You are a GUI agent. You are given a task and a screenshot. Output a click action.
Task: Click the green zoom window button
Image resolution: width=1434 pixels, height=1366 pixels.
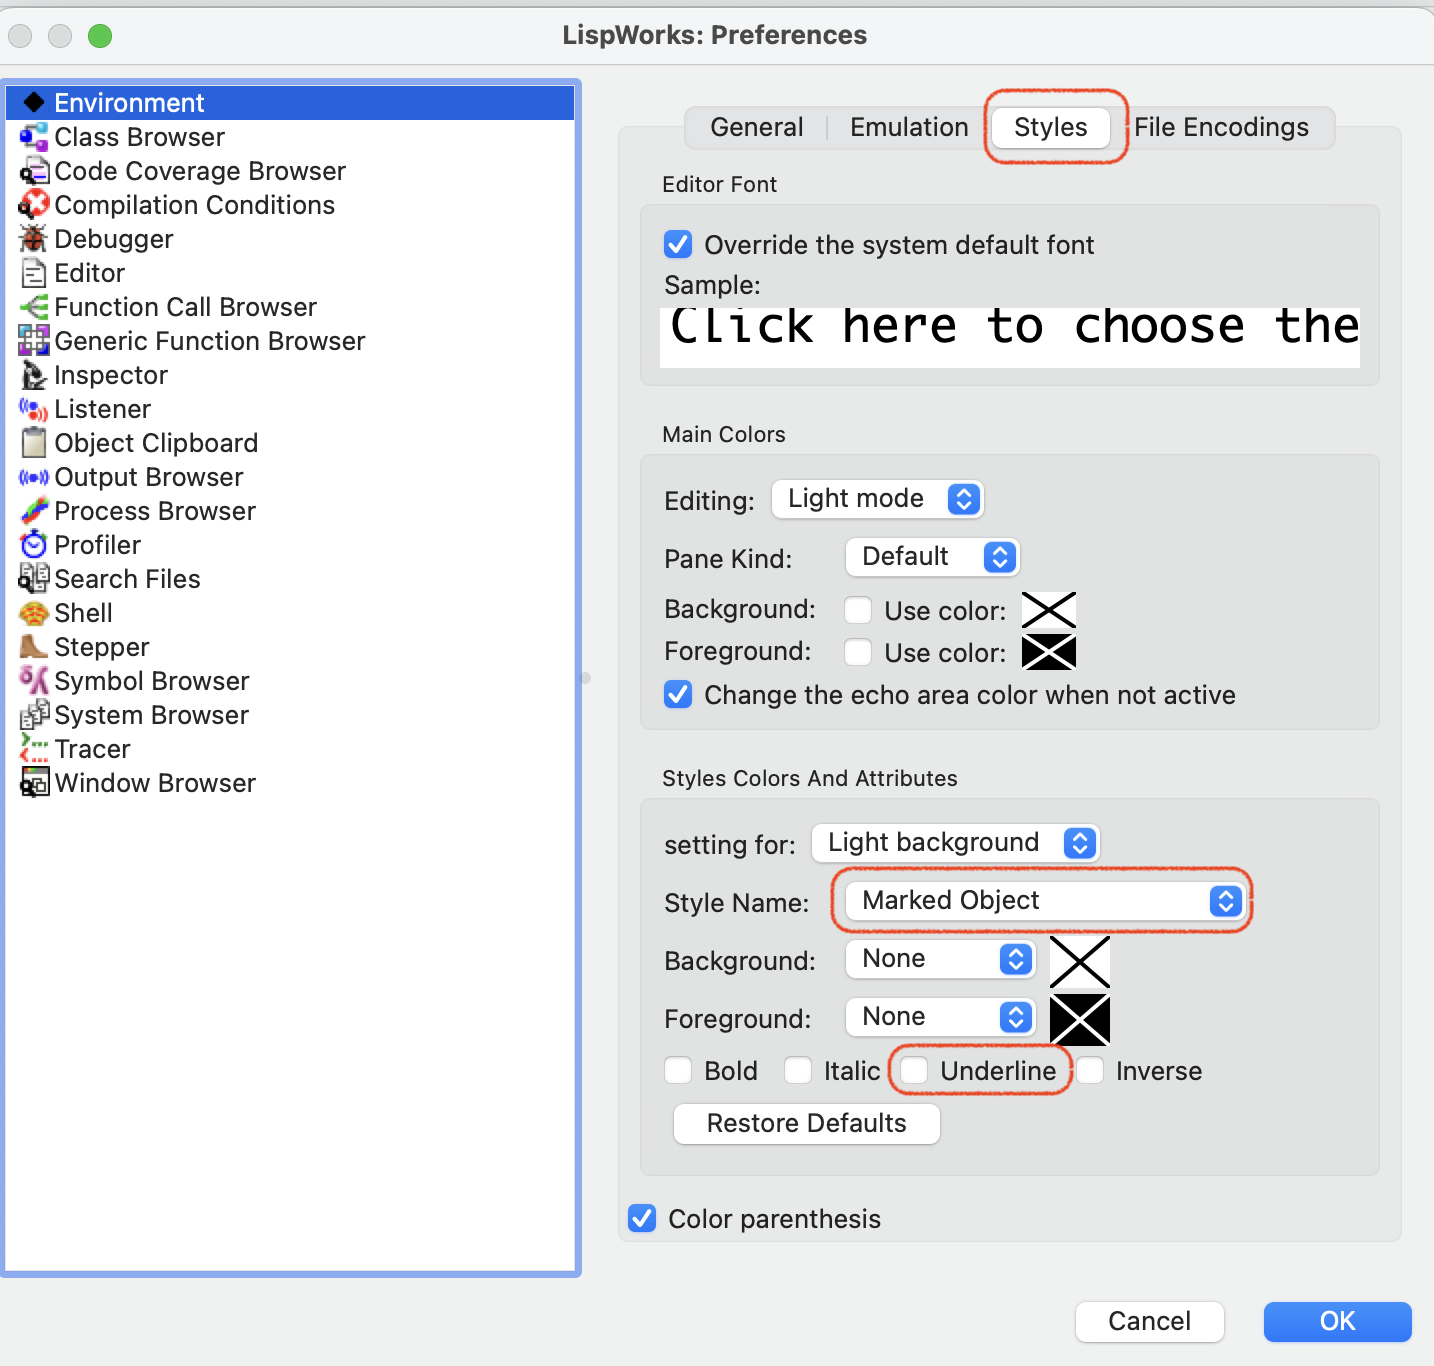(x=100, y=36)
